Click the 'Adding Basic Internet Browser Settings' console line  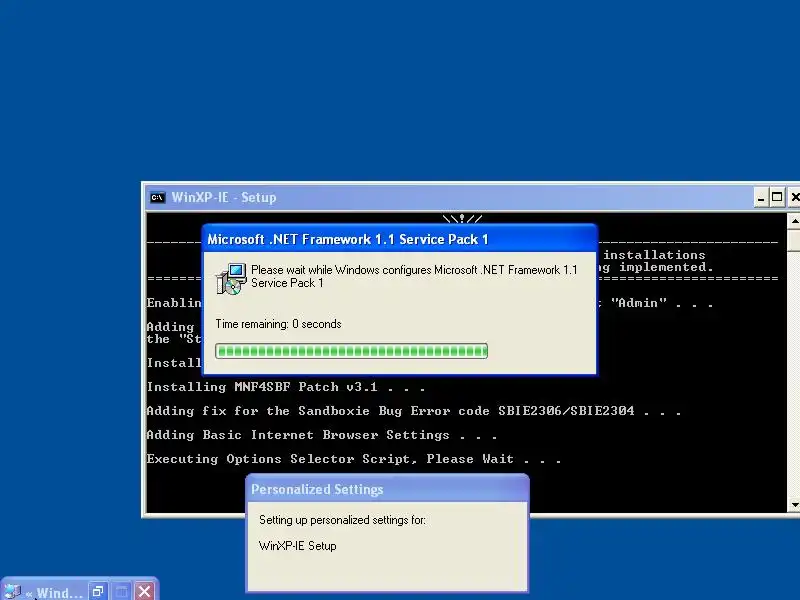point(321,435)
